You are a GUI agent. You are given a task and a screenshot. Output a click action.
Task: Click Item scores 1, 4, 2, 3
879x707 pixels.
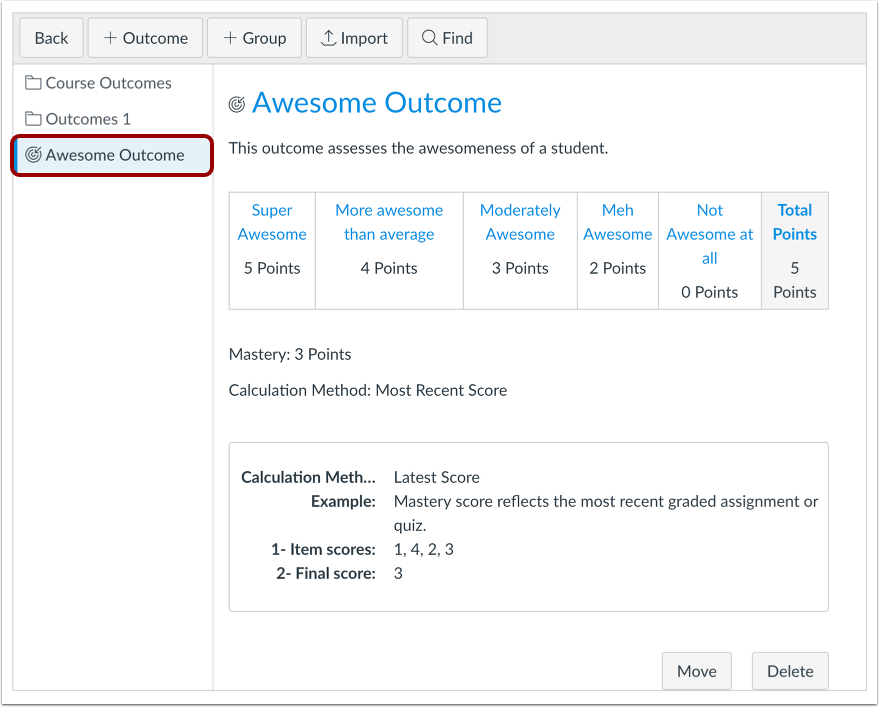[424, 549]
